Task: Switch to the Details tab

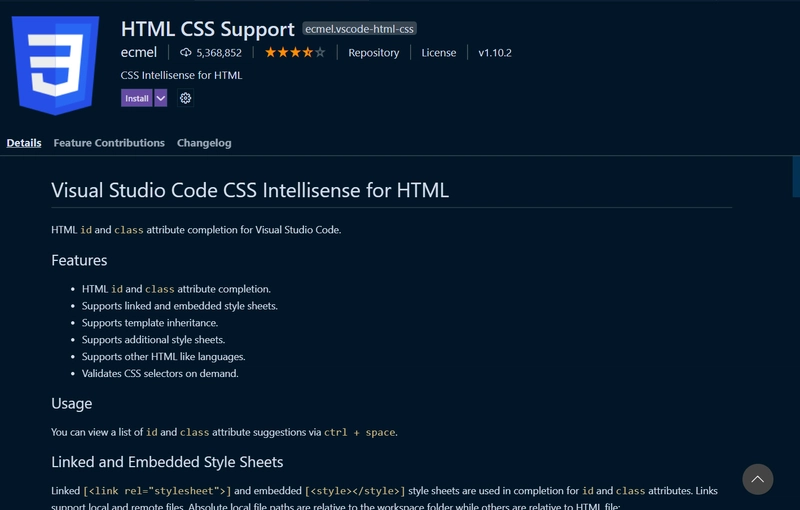Action: click(24, 143)
